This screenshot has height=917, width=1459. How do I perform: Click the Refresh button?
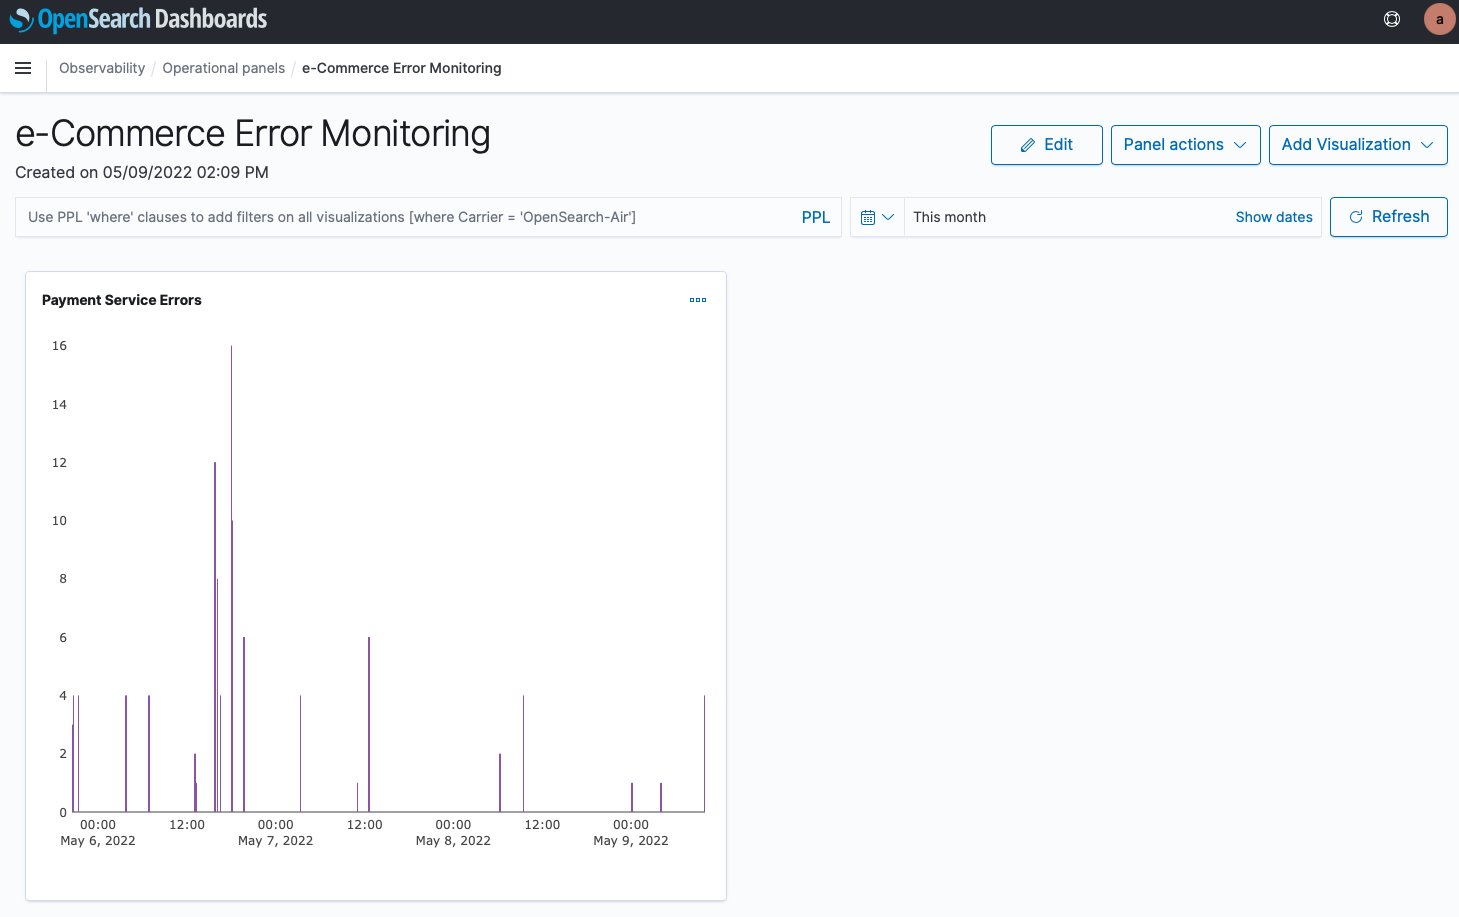coord(1388,217)
